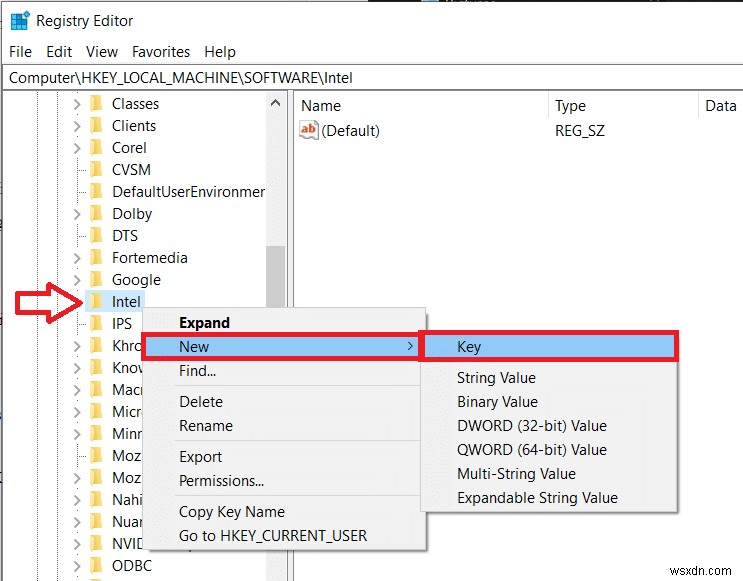Expand the Google key
743x581 pixels.
point(77,280)
